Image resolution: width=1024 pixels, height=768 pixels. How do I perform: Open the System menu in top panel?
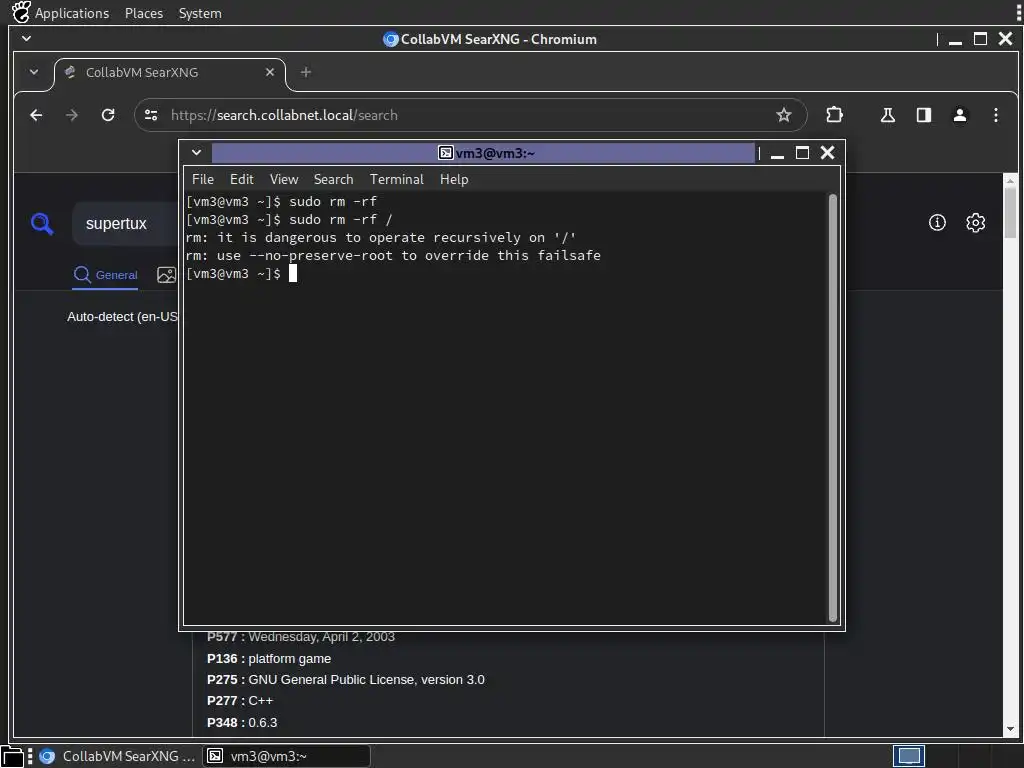click(x=200, y=13)
